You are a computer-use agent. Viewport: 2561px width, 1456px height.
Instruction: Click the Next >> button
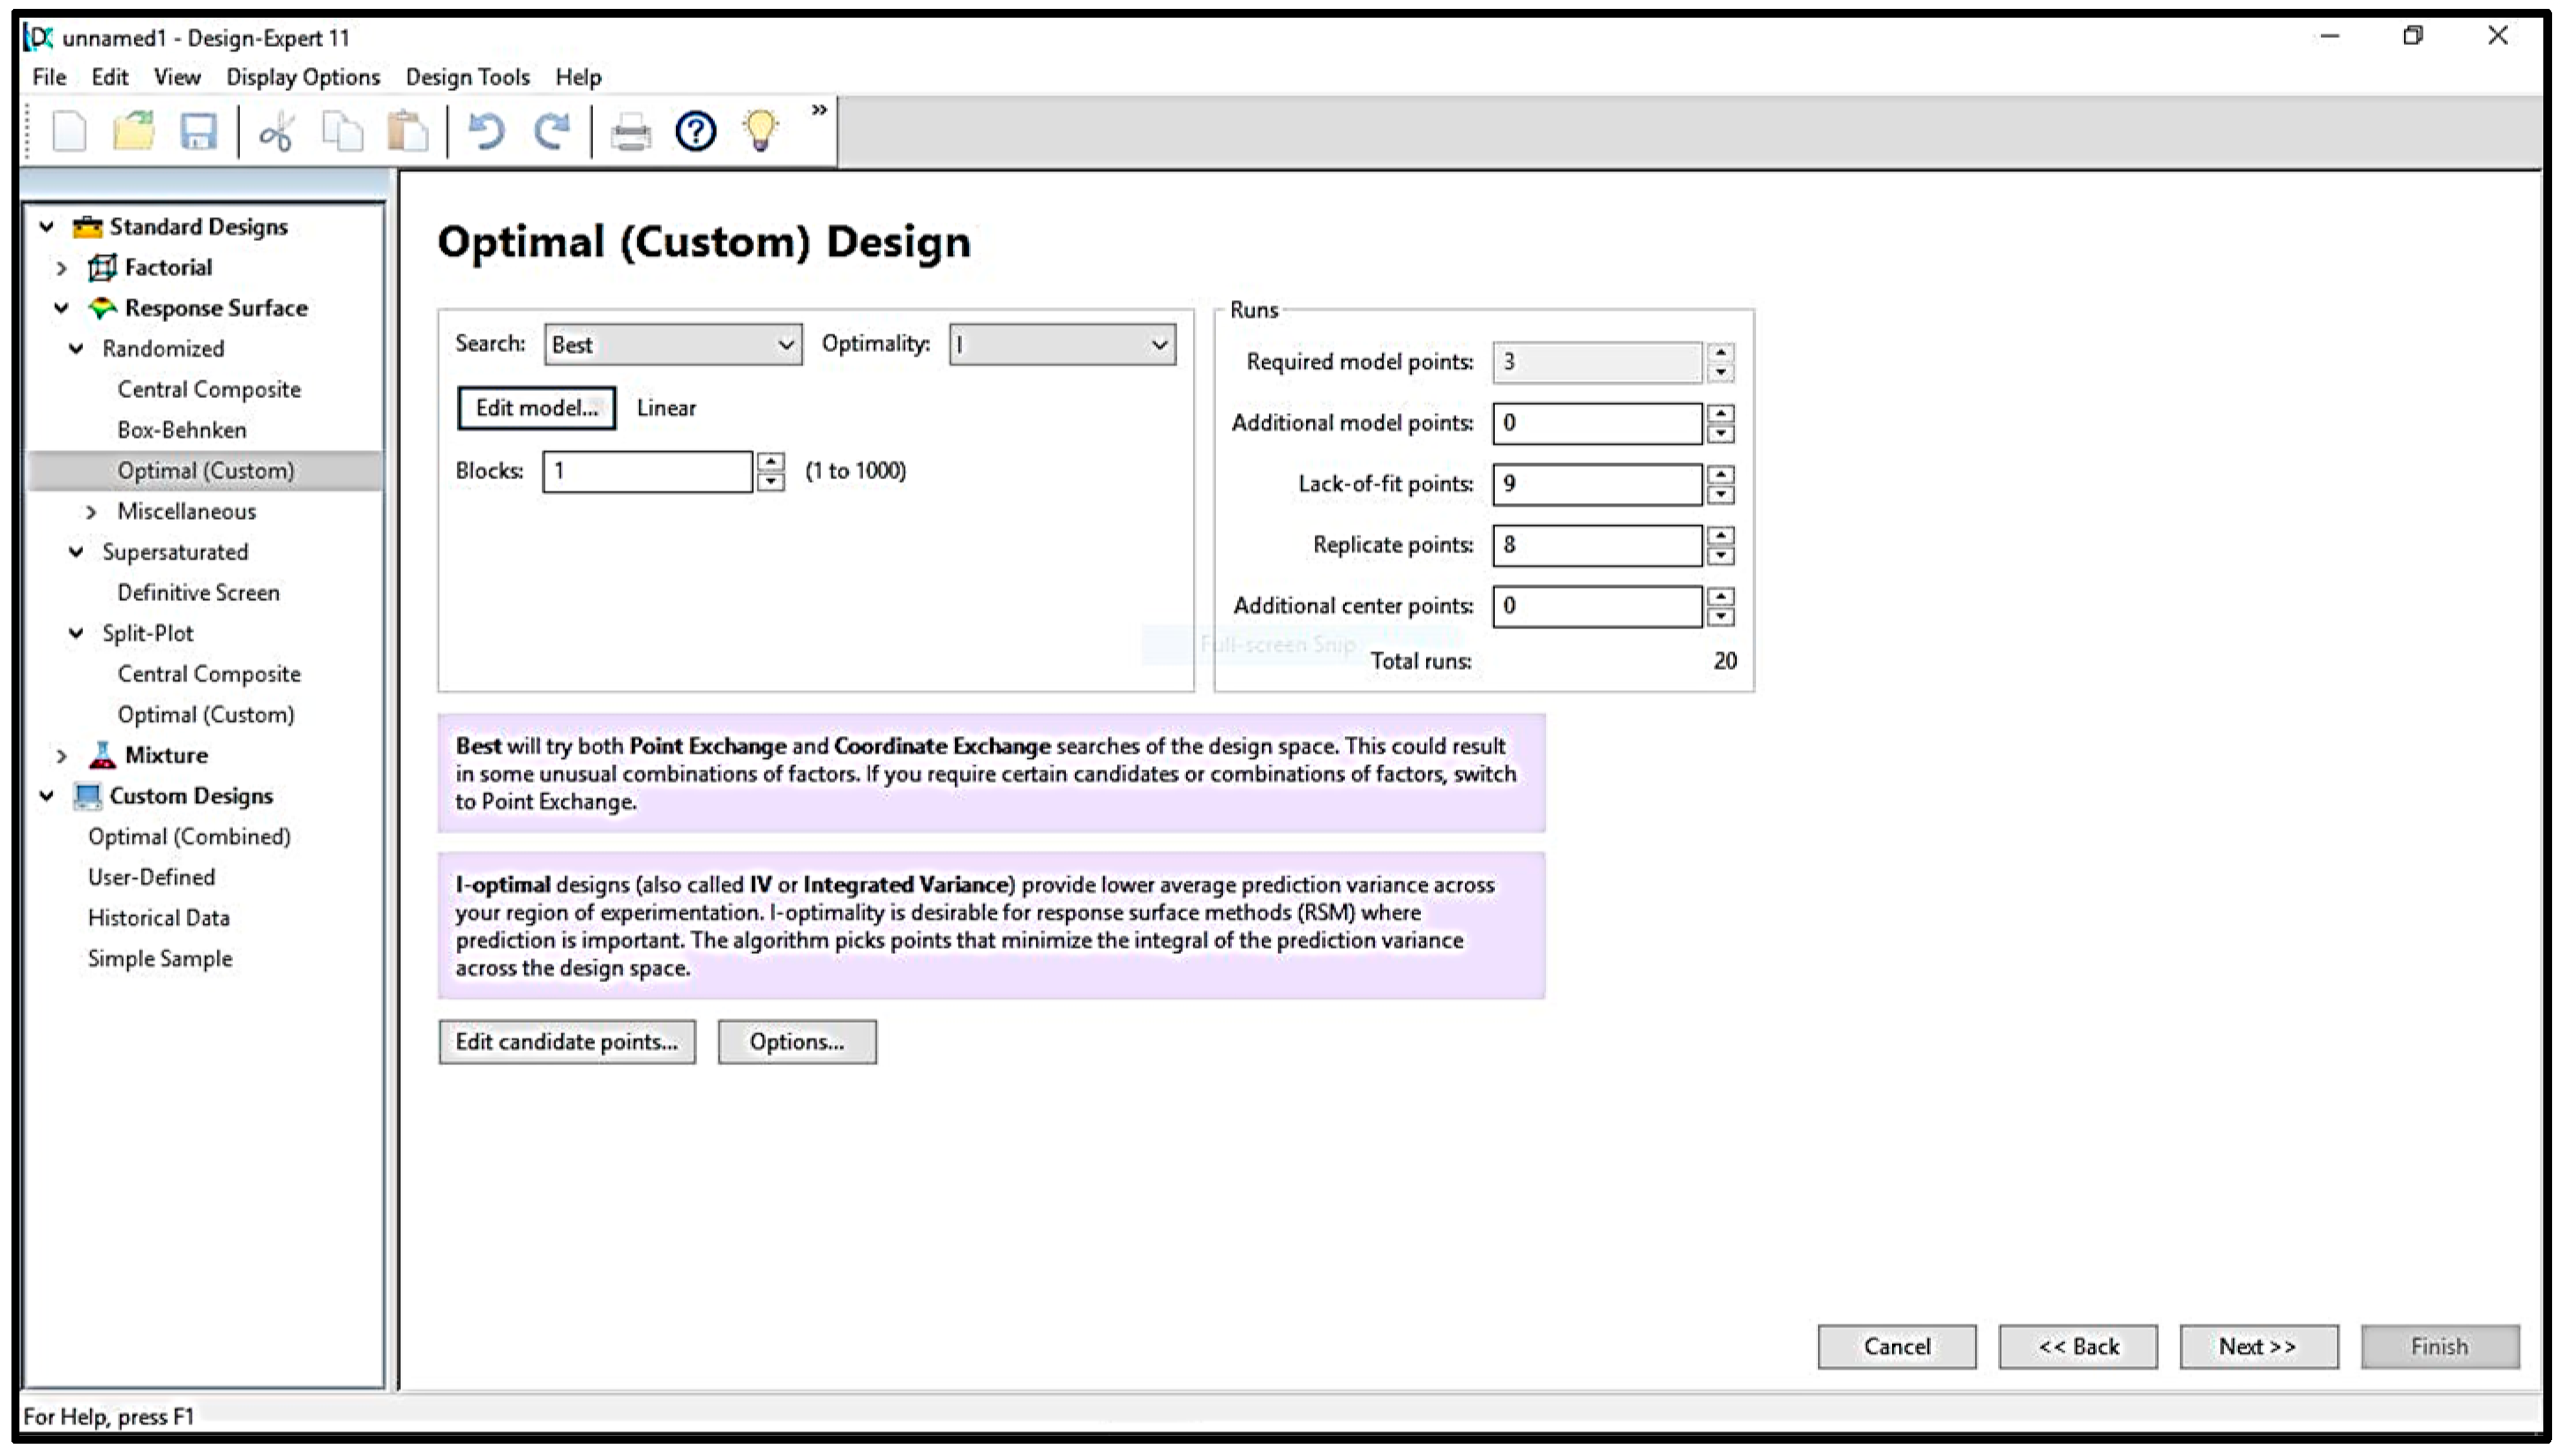pos(2258,1346)
